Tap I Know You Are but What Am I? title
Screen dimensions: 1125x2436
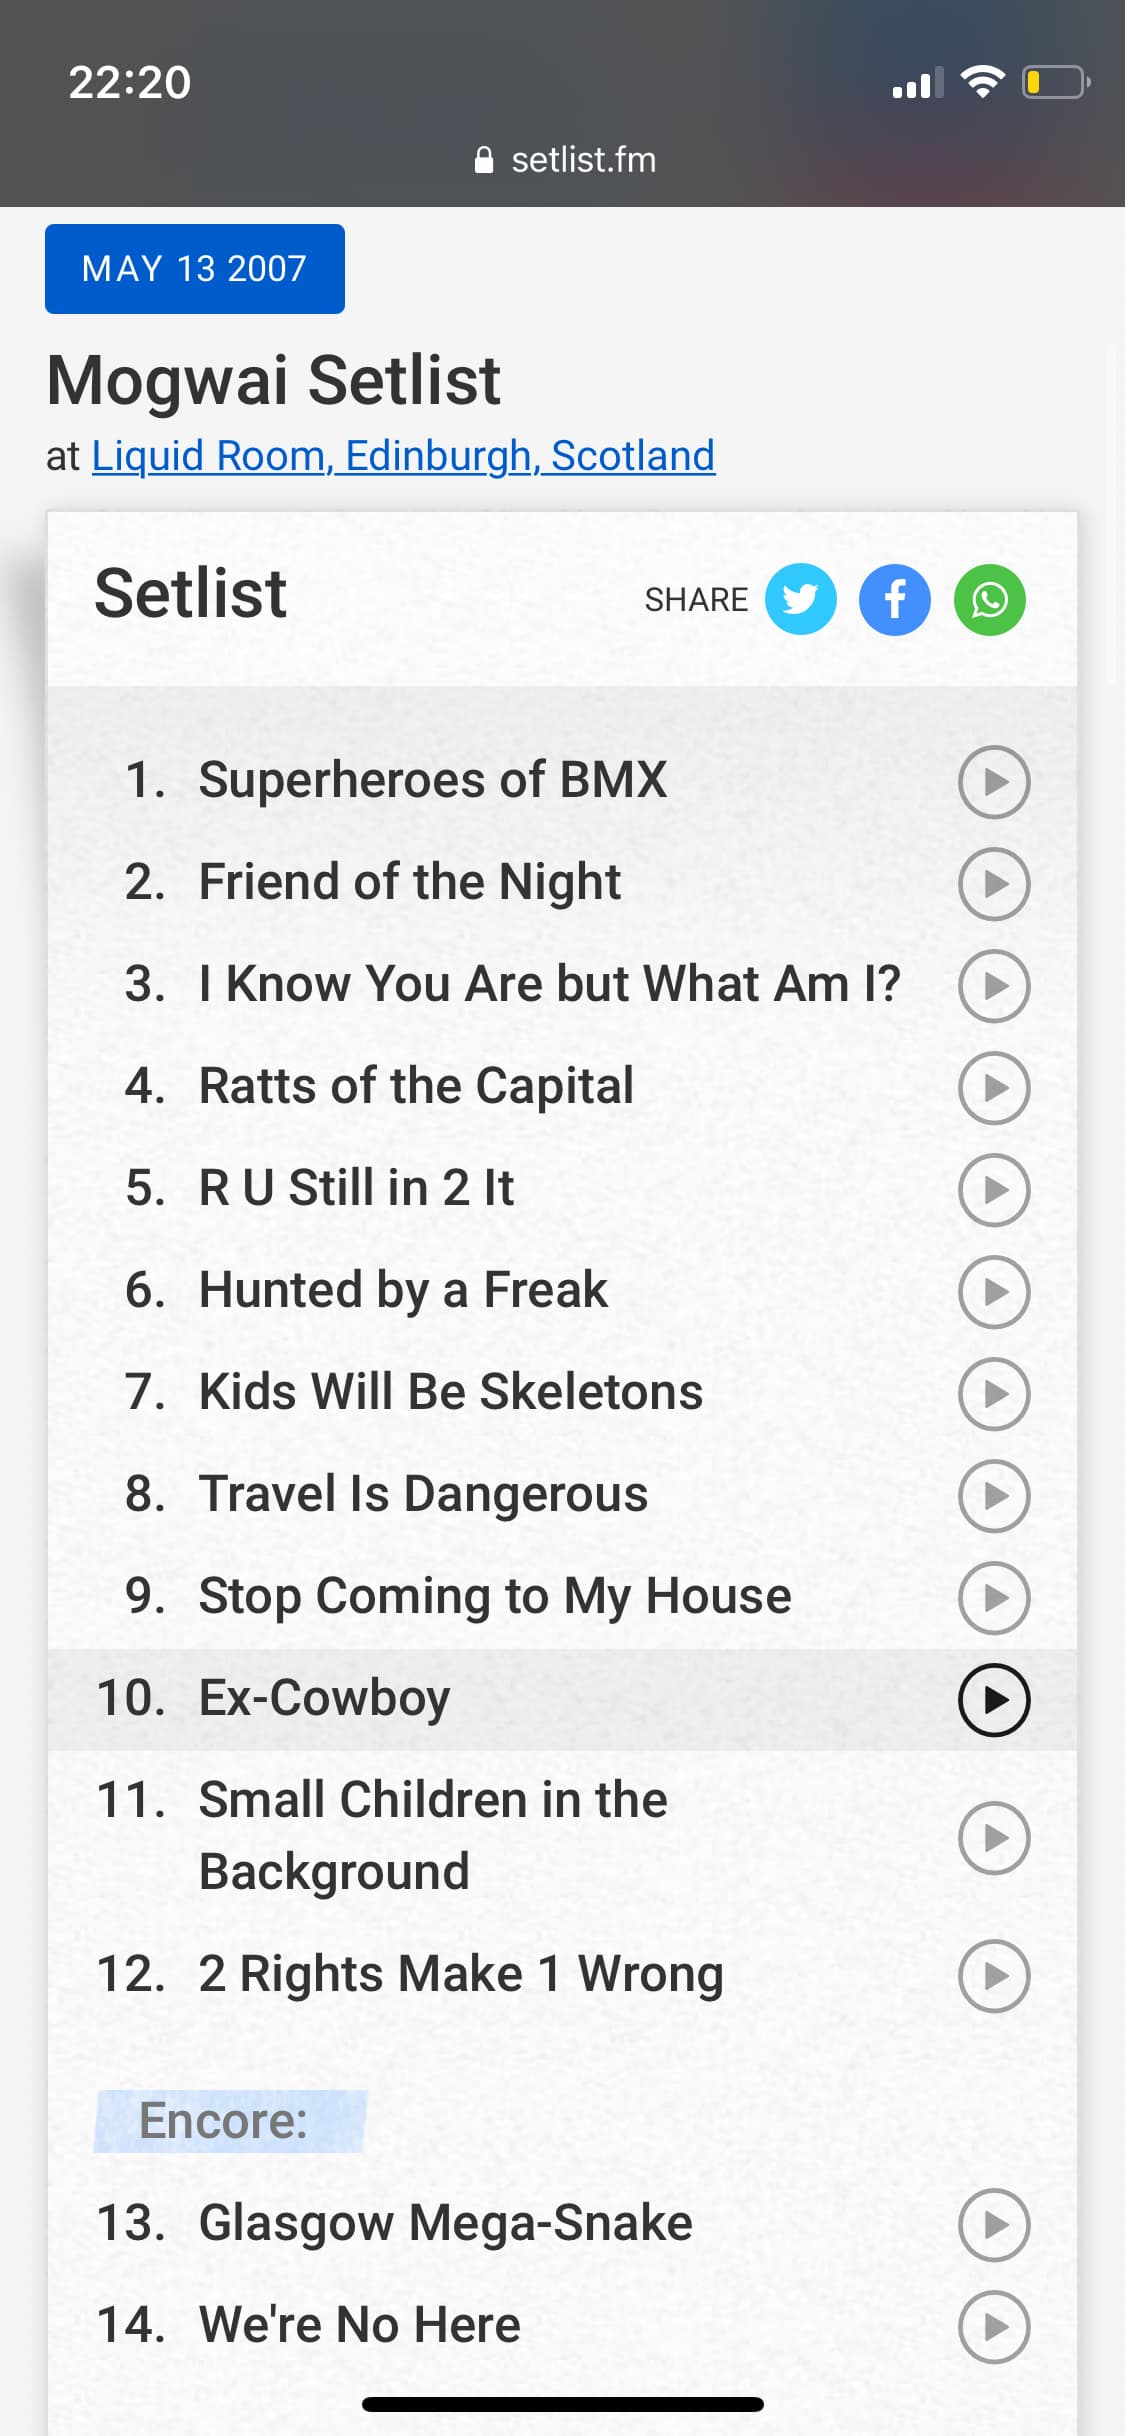click(550, 984)
